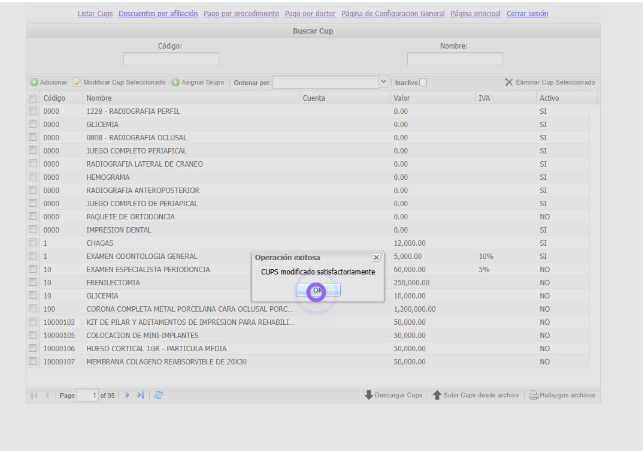Go to last page arrow icon
643x451 pixels.
pyautogui.click(x=141, y=395)
